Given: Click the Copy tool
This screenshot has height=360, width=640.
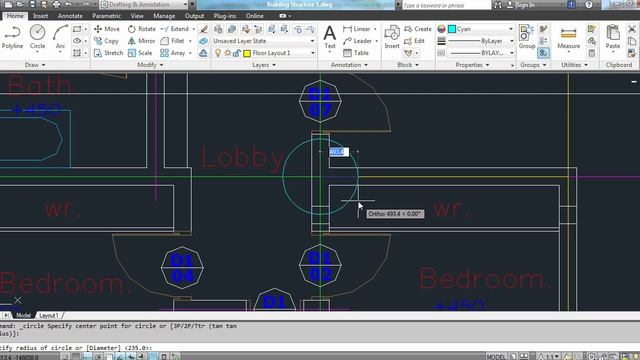Looking at the screenshot, I should coord(106,41).
